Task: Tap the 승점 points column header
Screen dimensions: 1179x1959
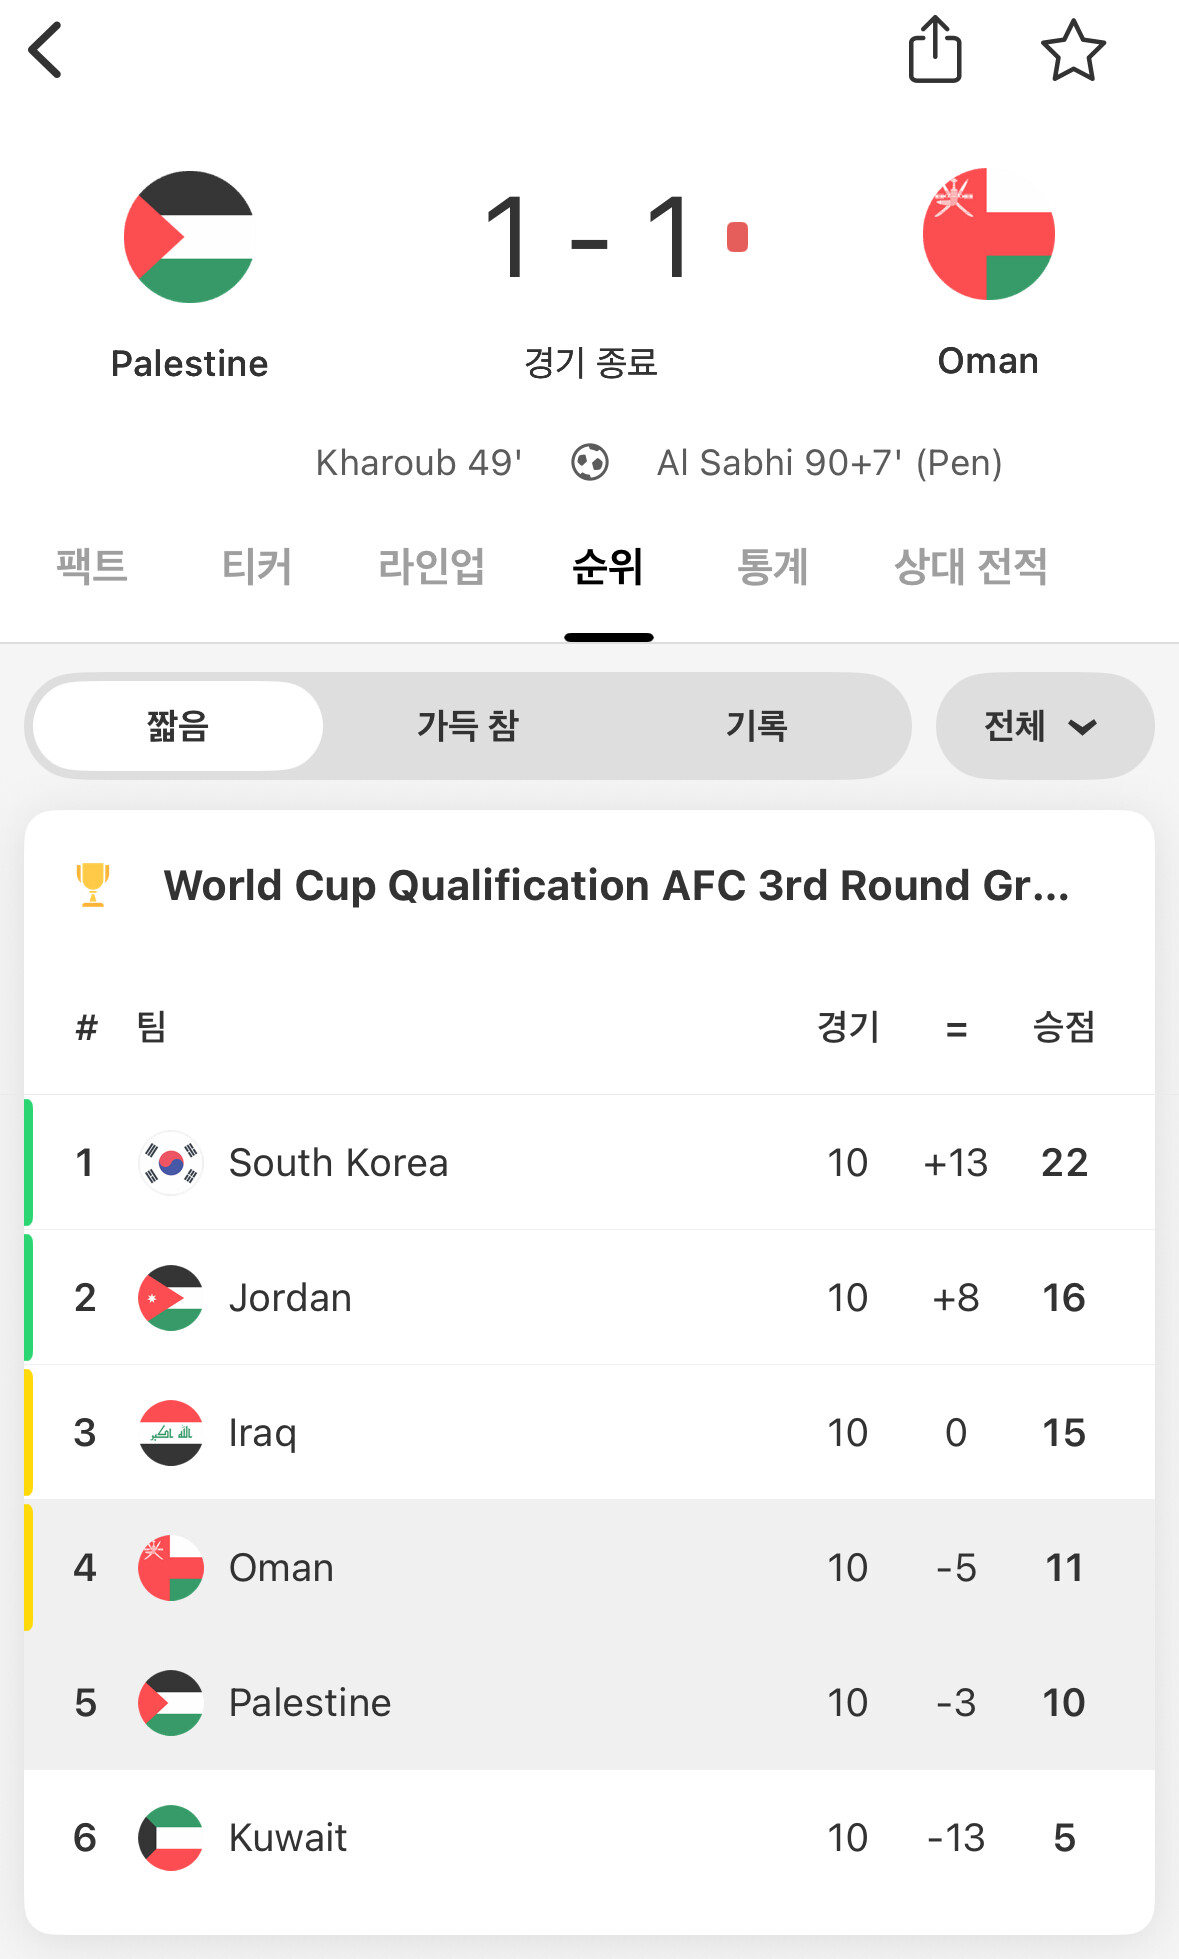Action: [x=1063, y=1027]
